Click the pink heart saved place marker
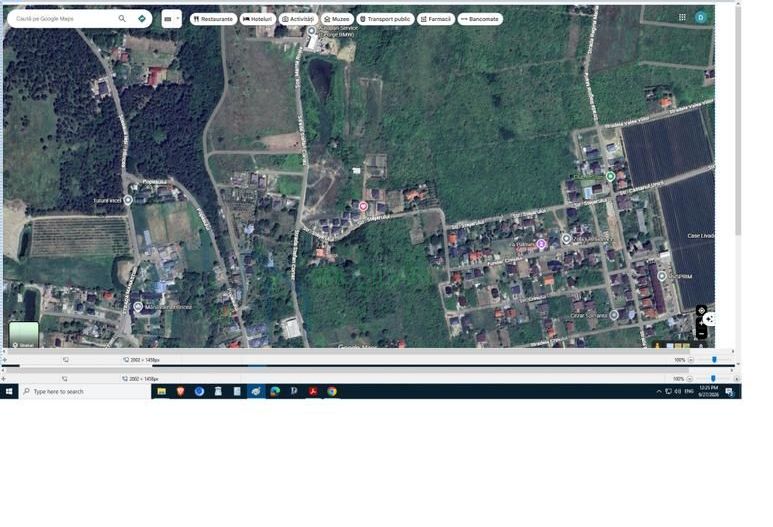 point(363,206)
